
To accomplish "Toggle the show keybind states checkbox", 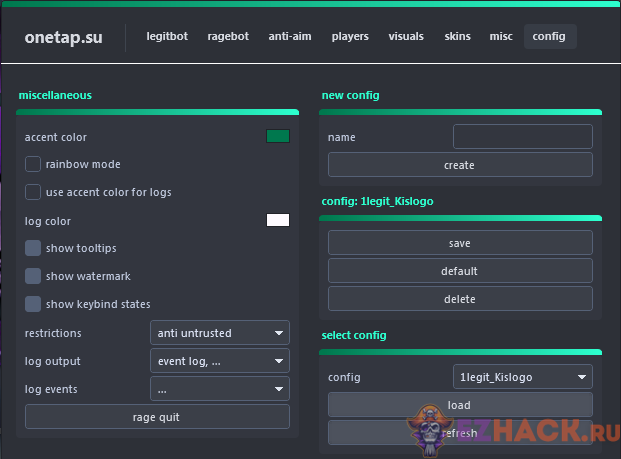I will 33,304.
